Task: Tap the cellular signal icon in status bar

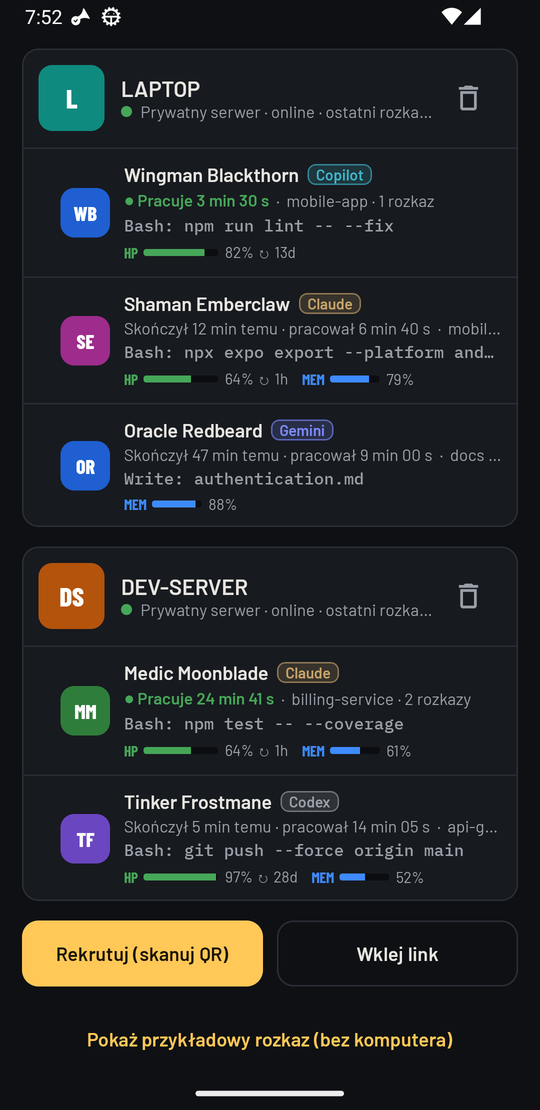Action: 472,16
